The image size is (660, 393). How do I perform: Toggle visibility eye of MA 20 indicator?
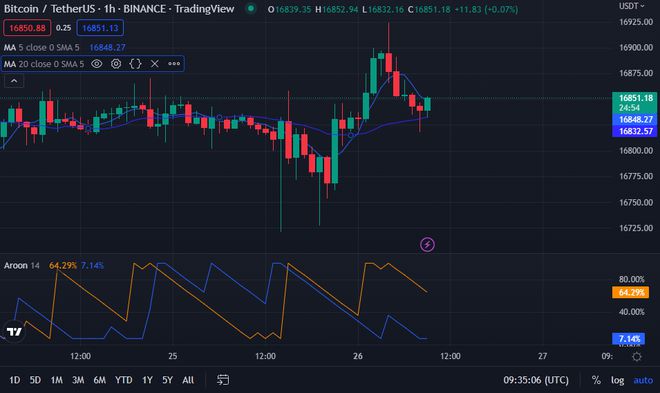point(97,64)
